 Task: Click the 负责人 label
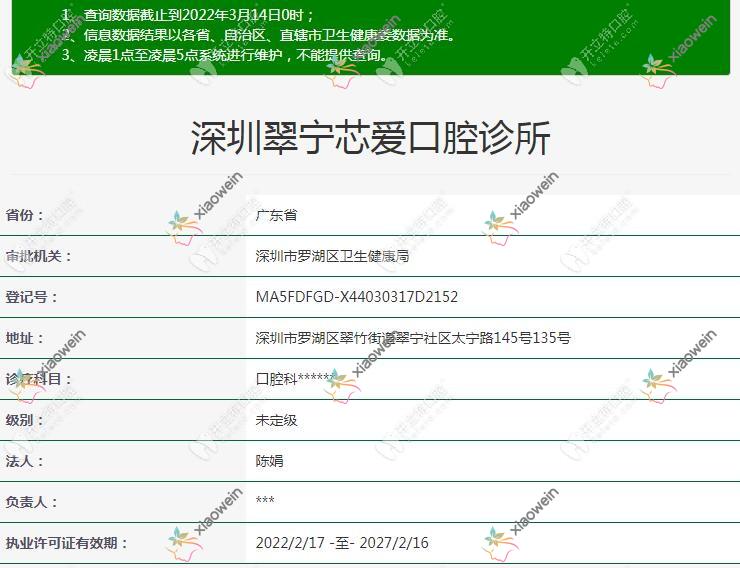point(31,502)
